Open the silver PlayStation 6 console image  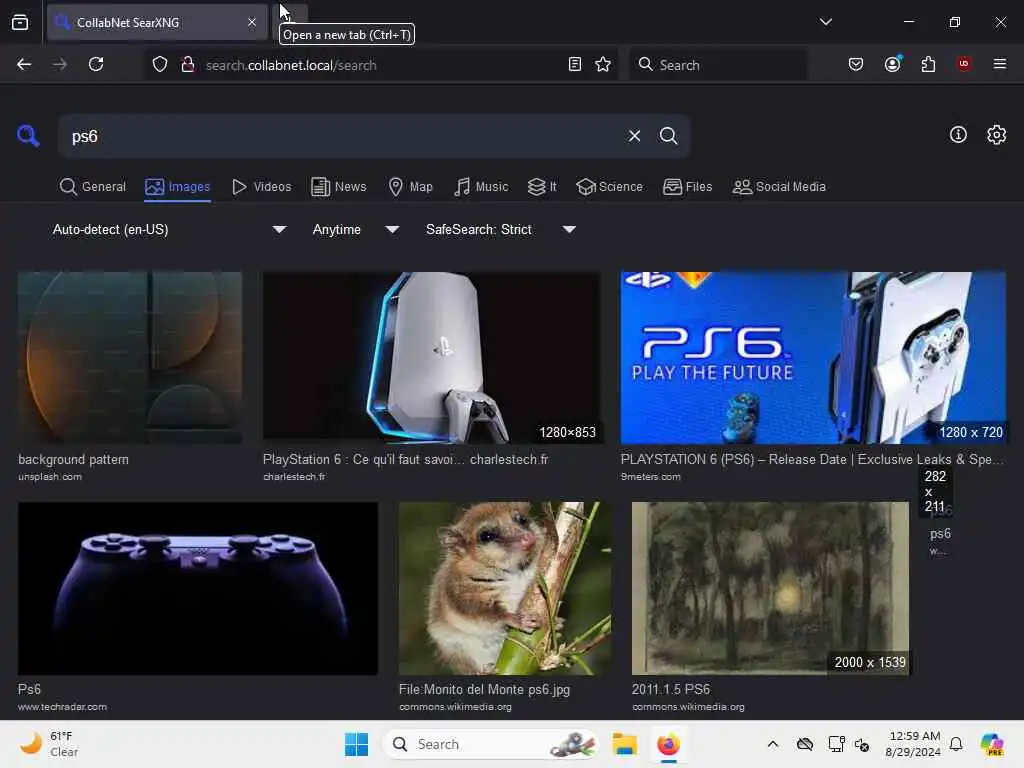(431, 358)
